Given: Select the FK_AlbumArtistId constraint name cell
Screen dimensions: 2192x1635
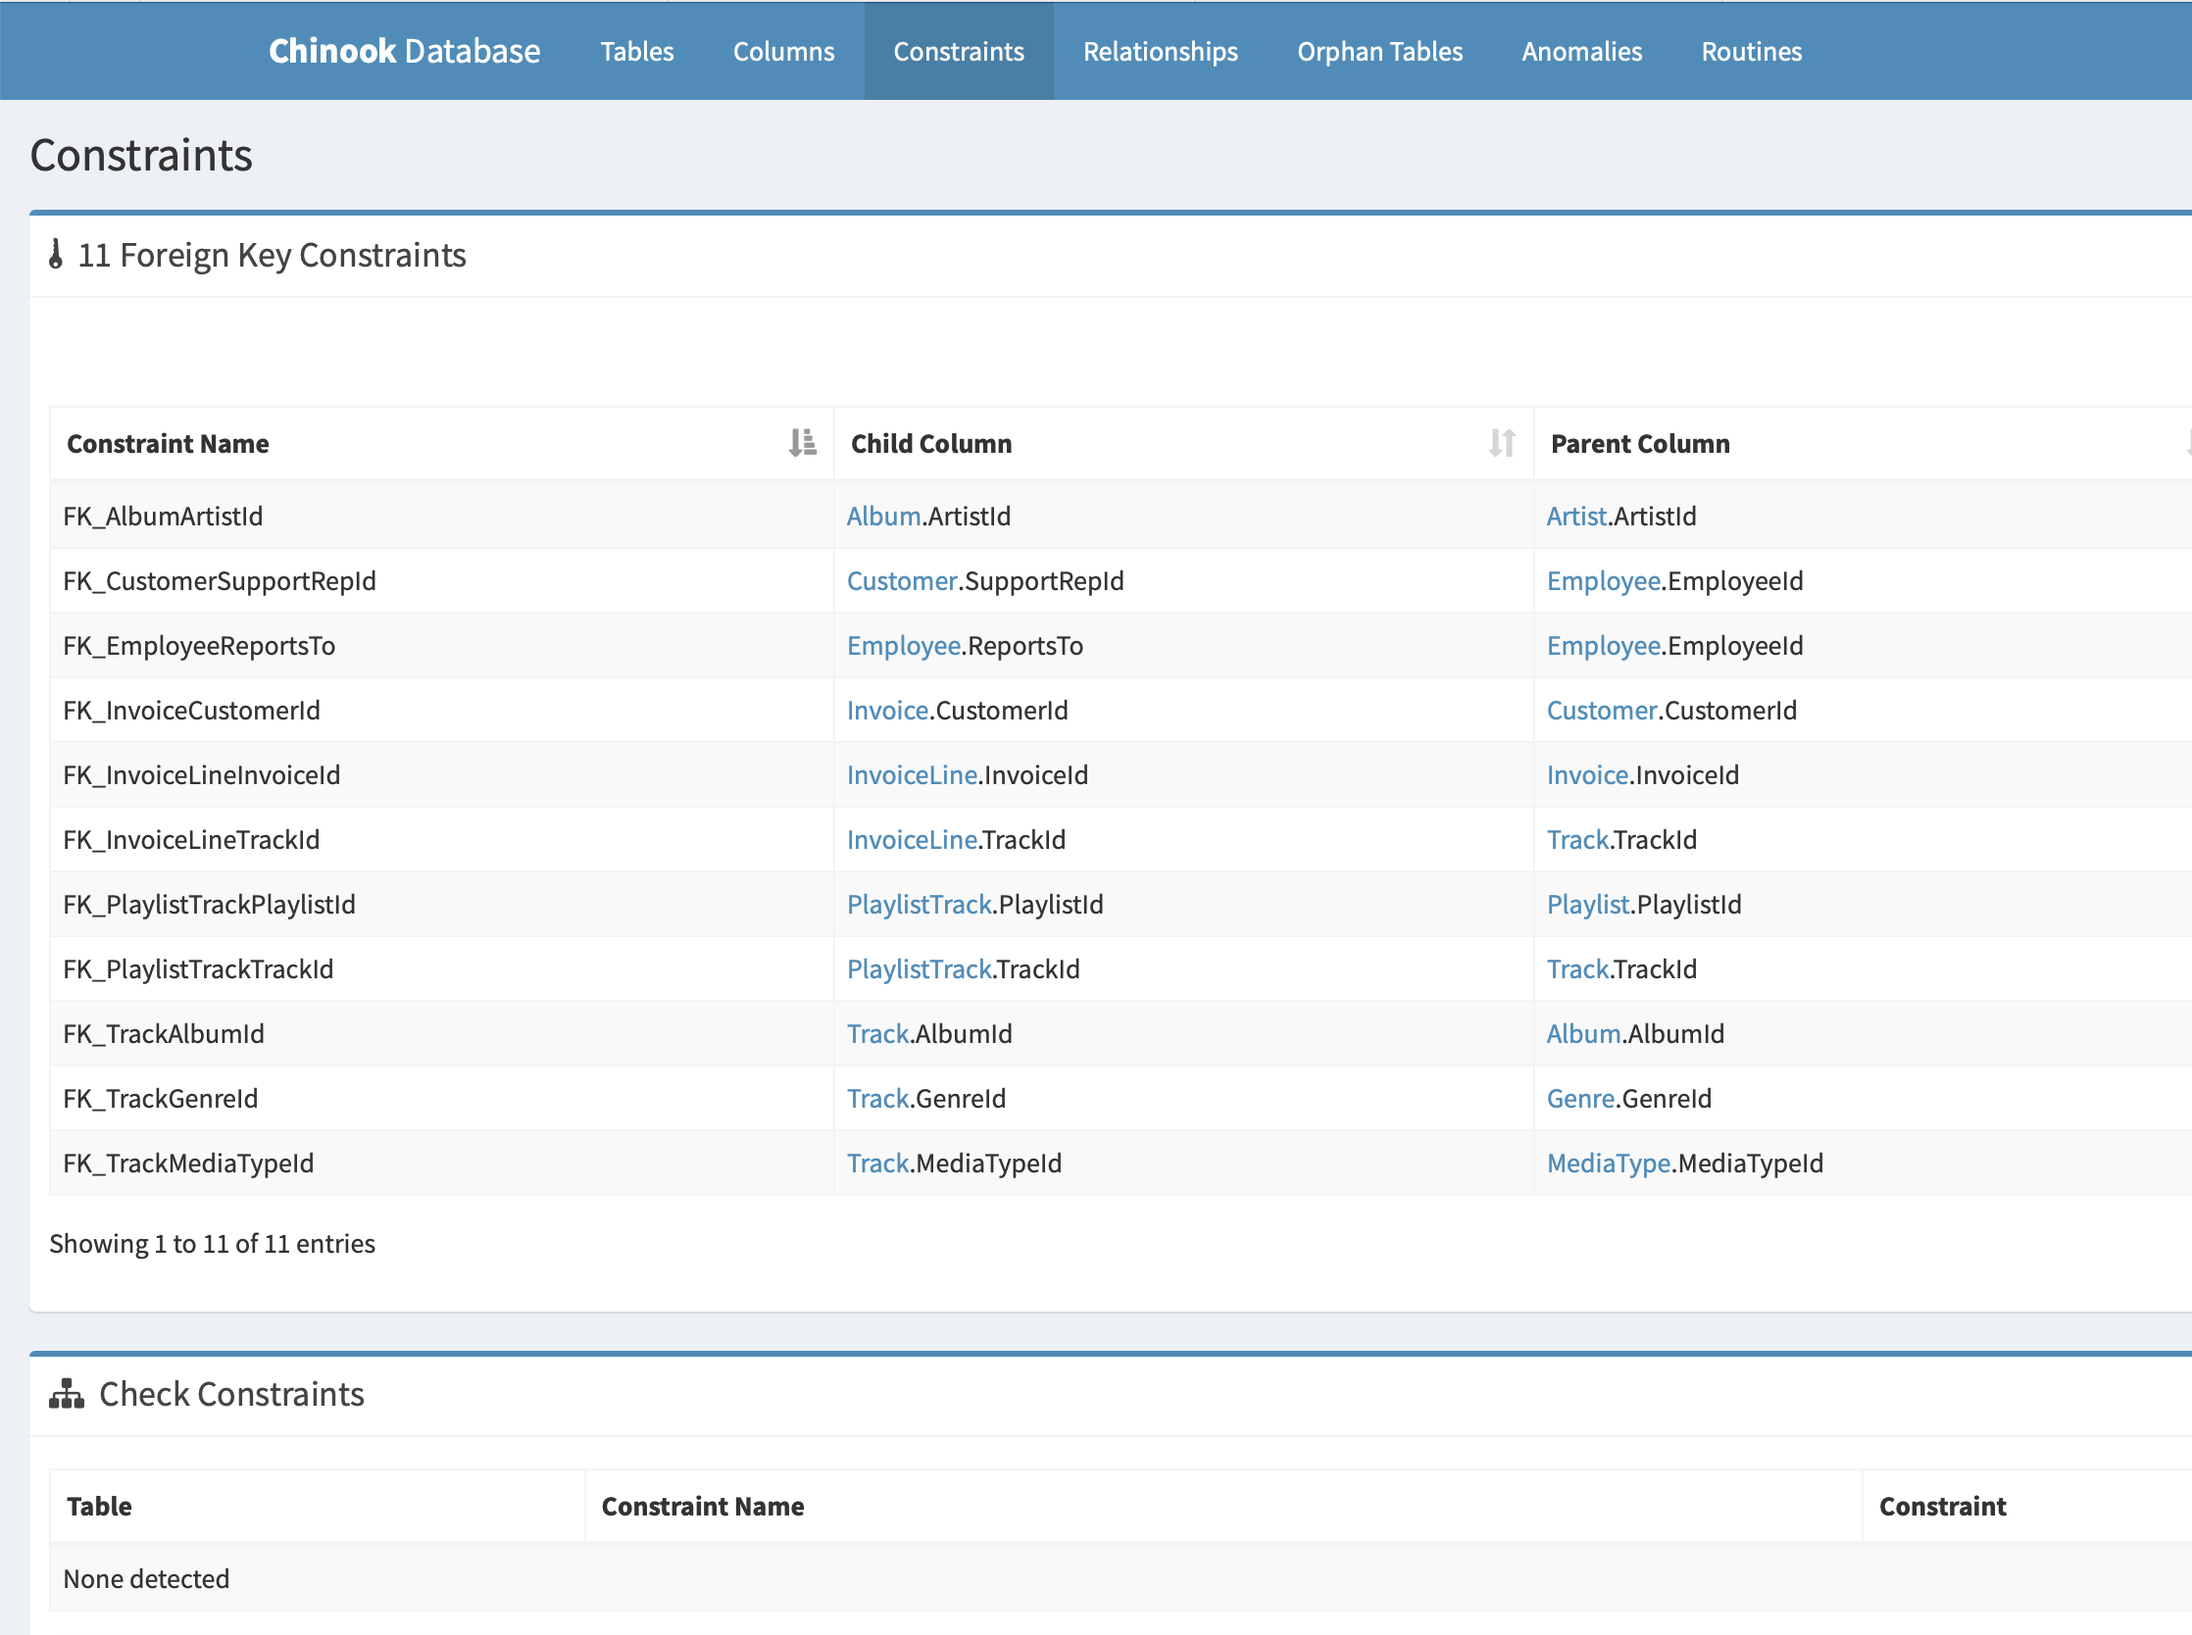Looking at the screenshot, I should (x=442, y=516).
